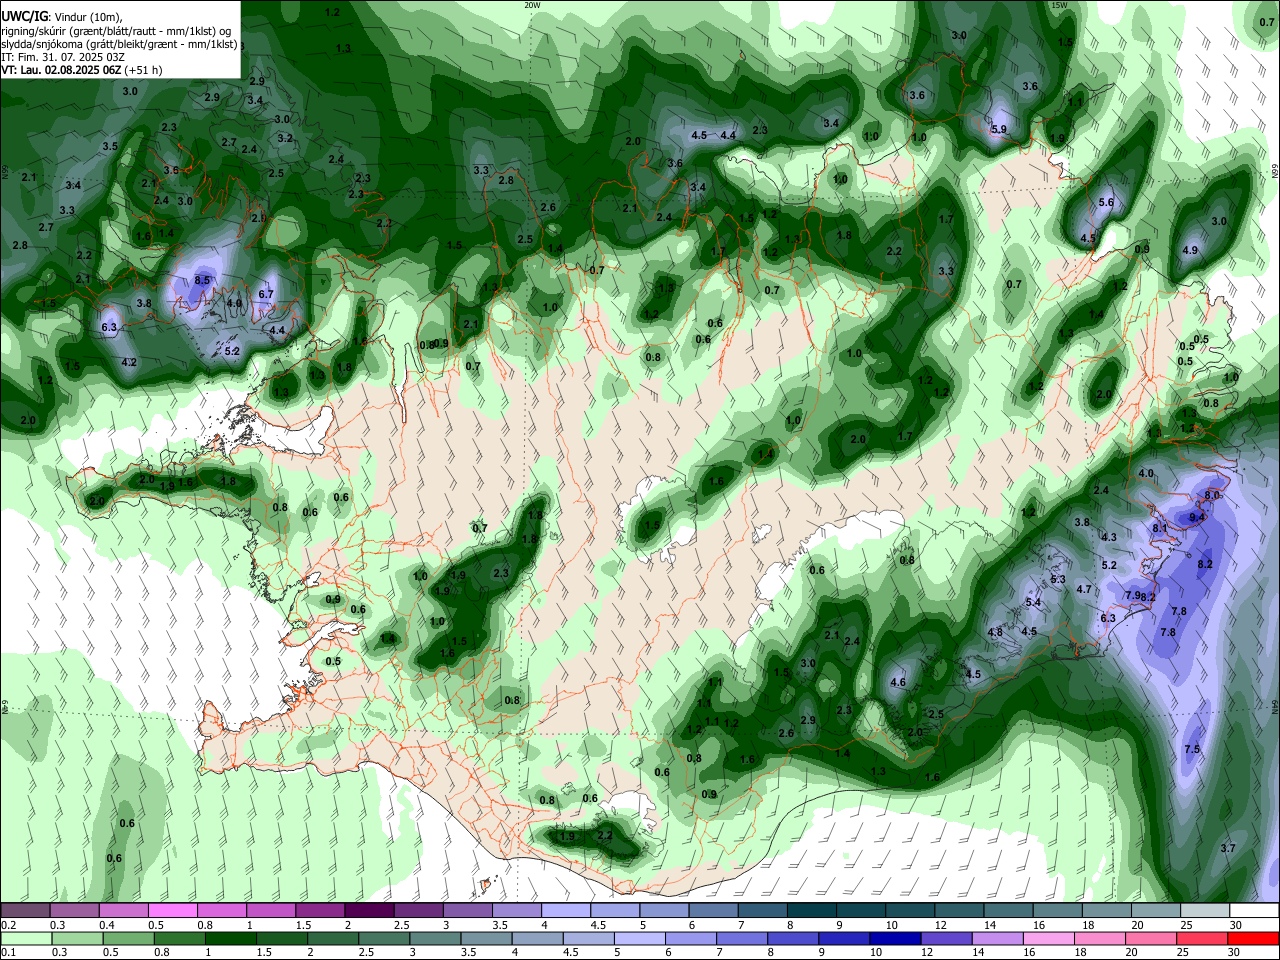Click the 4.2 value west of the Westfjords
The height and width of the screenshot is (960, 1280).
(x=129, y=363)
